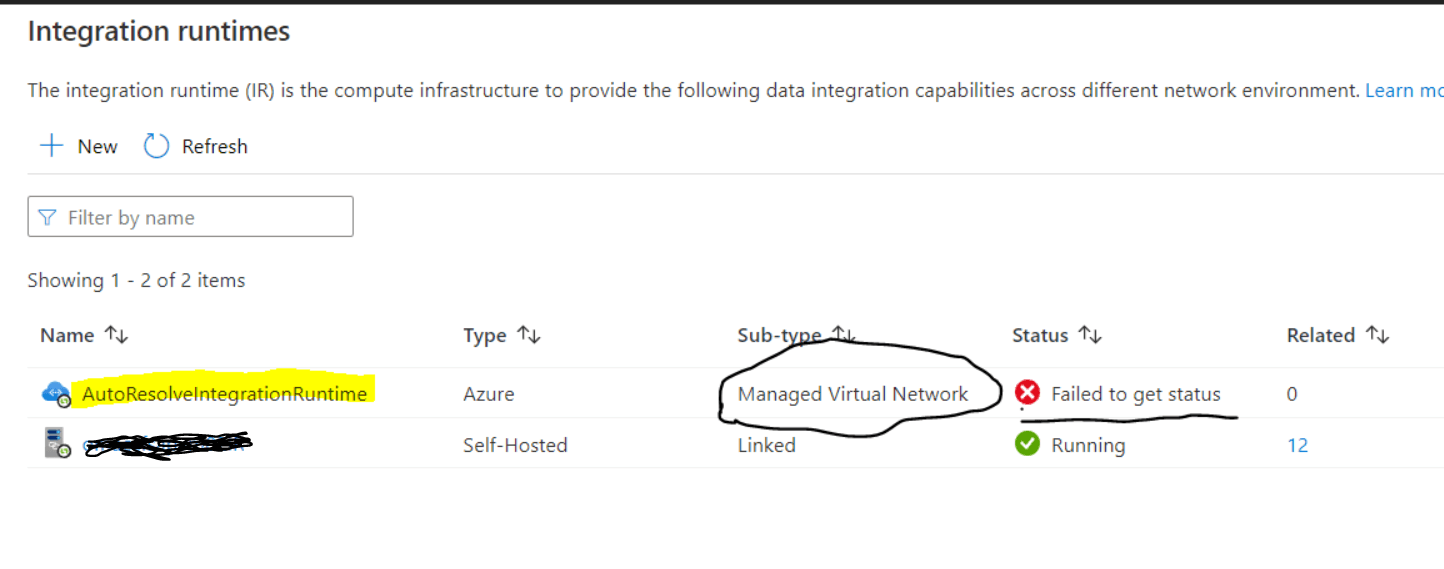
Task: Open the AutoResolveIntegrationRuntime entry
Action: (224, 394)
